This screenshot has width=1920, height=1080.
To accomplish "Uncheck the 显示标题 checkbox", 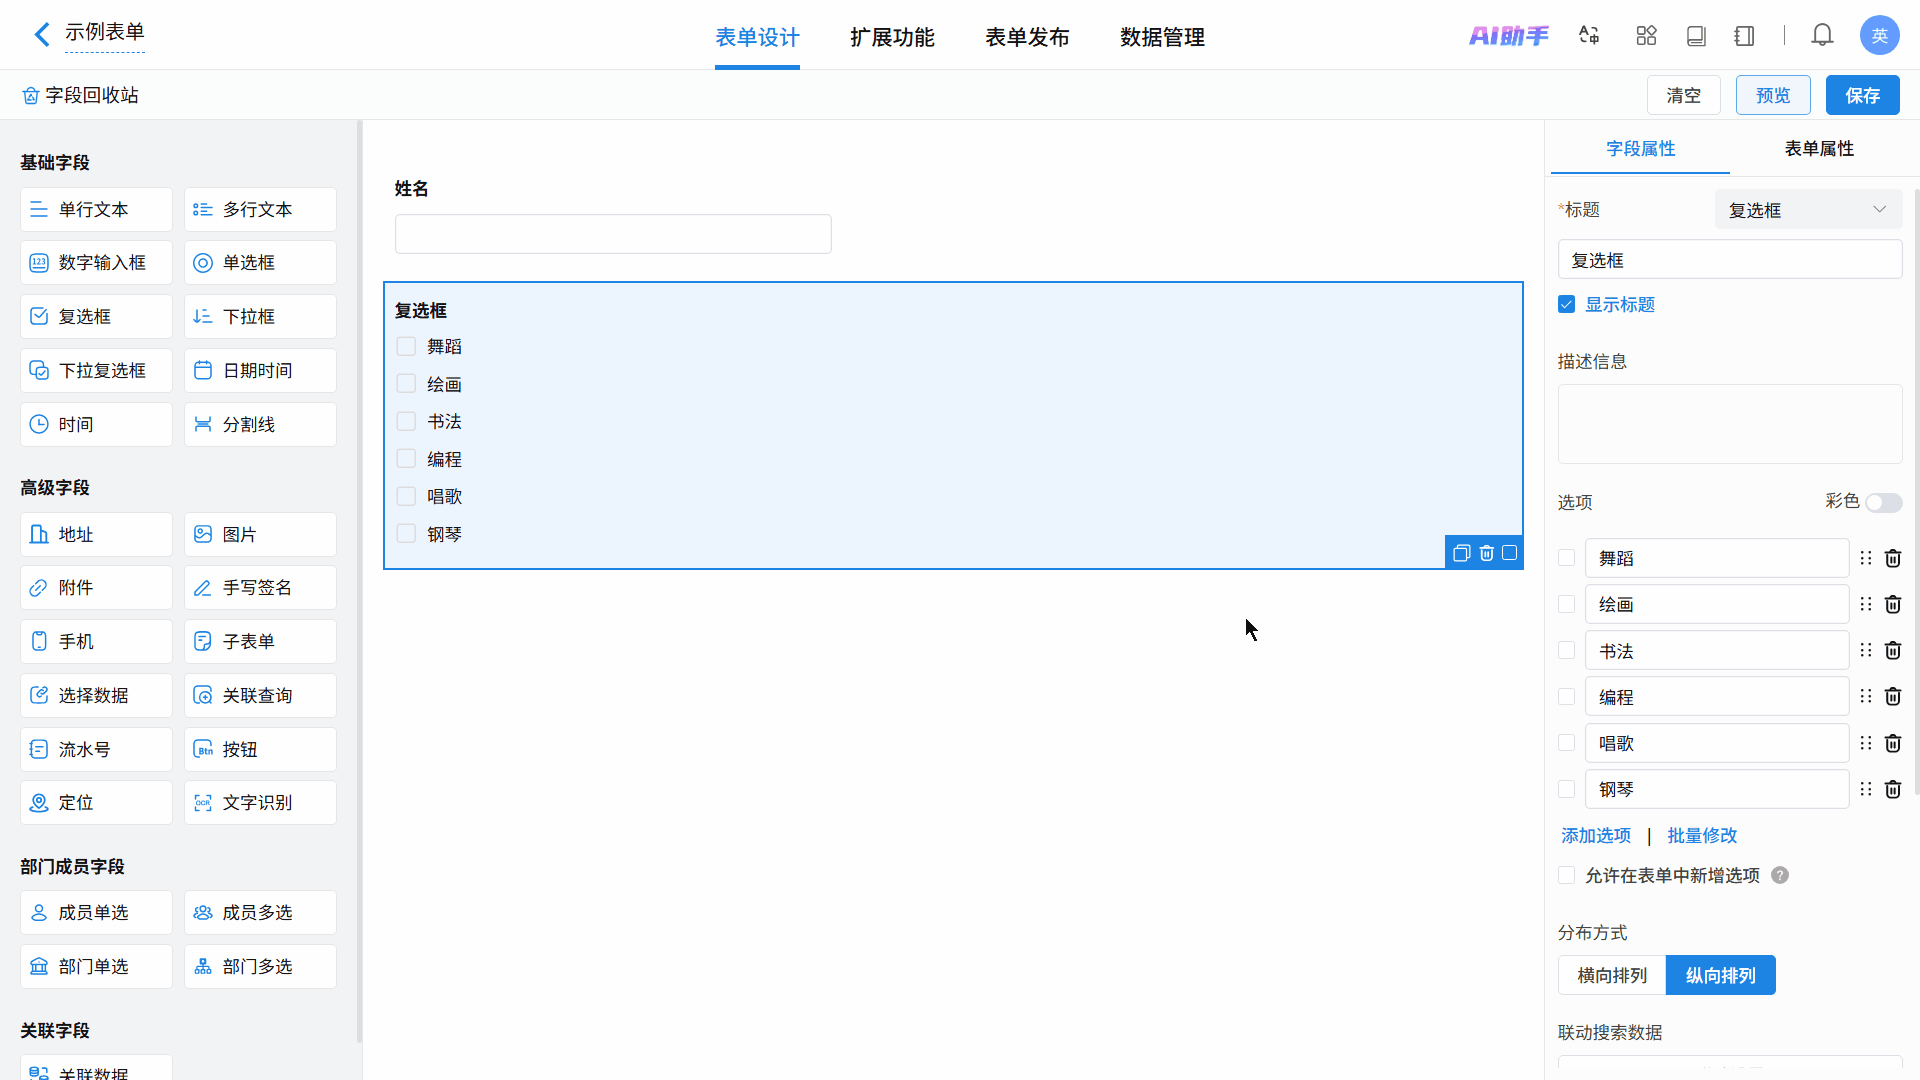I will pyautogui.click(x=1567, y=305).
